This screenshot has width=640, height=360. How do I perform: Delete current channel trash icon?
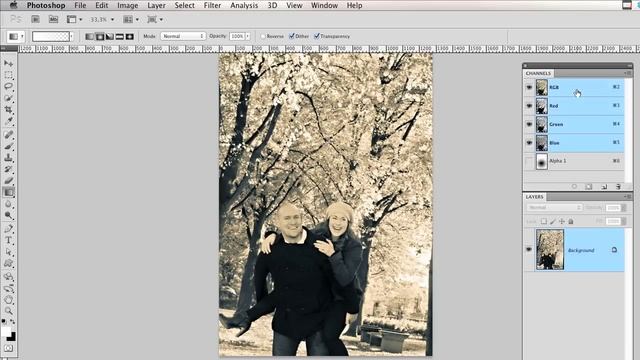pos(618,187)
